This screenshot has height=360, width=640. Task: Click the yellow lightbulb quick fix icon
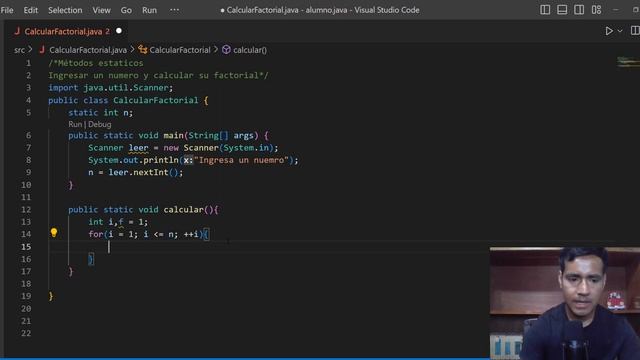[54, 233]
